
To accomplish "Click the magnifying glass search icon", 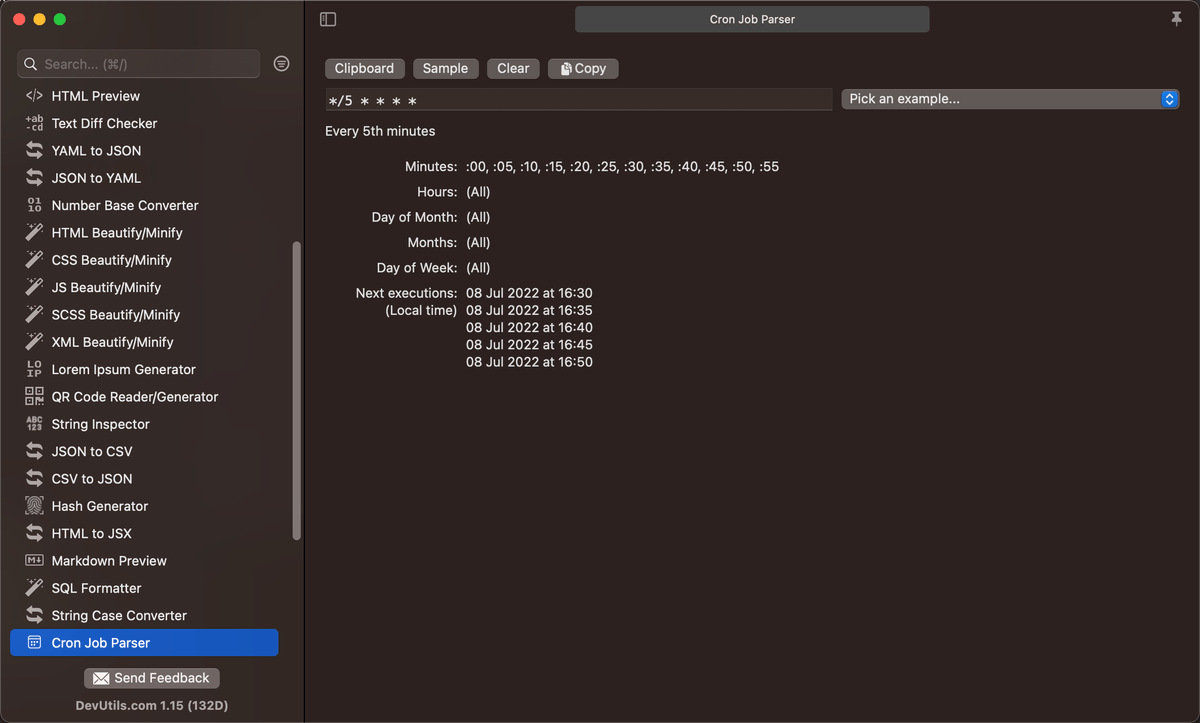I will [31, 64].
